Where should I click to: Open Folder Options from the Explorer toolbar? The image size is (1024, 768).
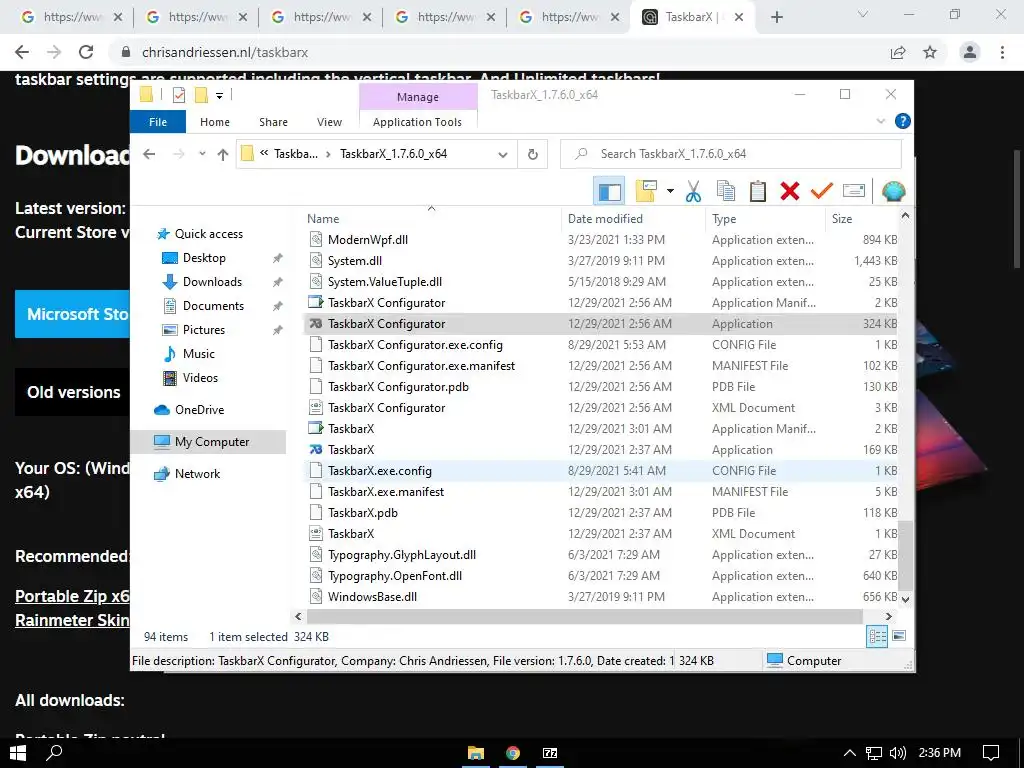pyautogui.click(x=646, y=191)
